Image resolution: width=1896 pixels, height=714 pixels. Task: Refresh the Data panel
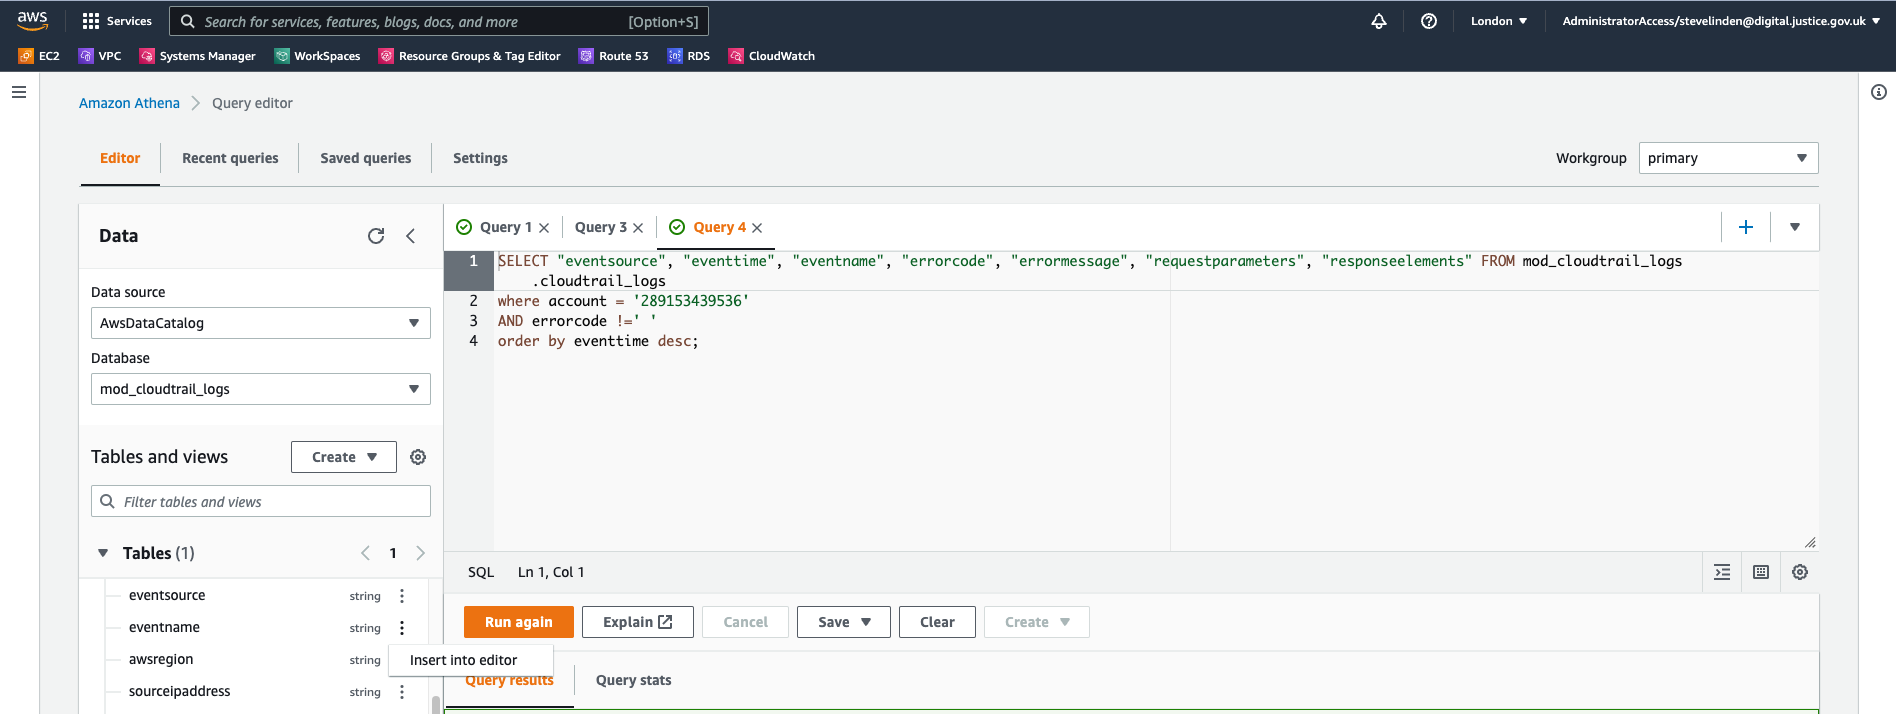point(376,236)
